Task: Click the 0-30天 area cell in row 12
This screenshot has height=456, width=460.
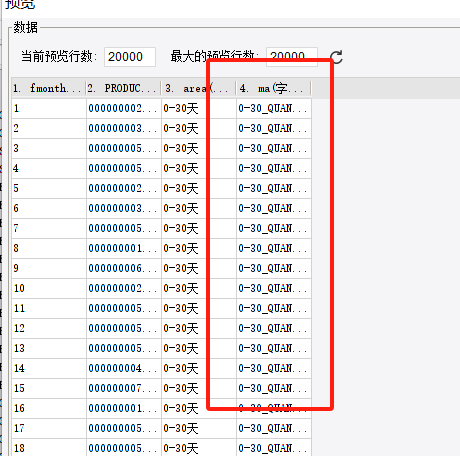Action: pyautogui.click(x=199, y=328)
